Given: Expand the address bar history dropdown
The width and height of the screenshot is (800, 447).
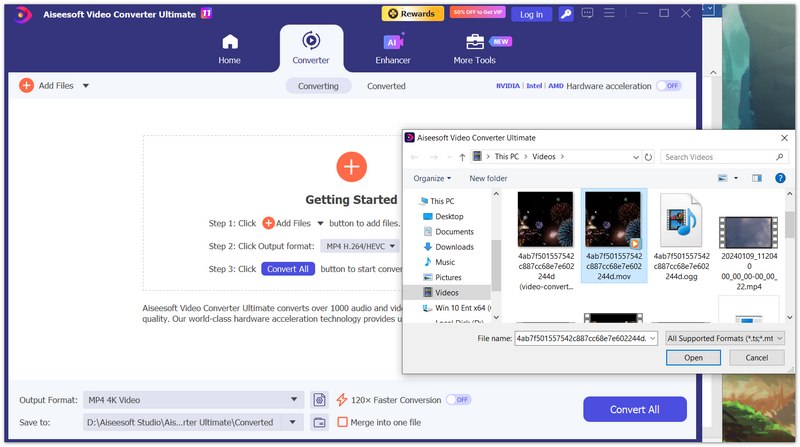Looking at the screenshot, I should 636,157.
